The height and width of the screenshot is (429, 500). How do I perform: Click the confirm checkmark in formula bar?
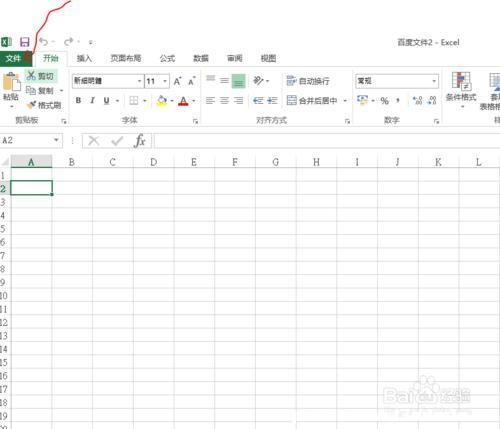[117, 141]
